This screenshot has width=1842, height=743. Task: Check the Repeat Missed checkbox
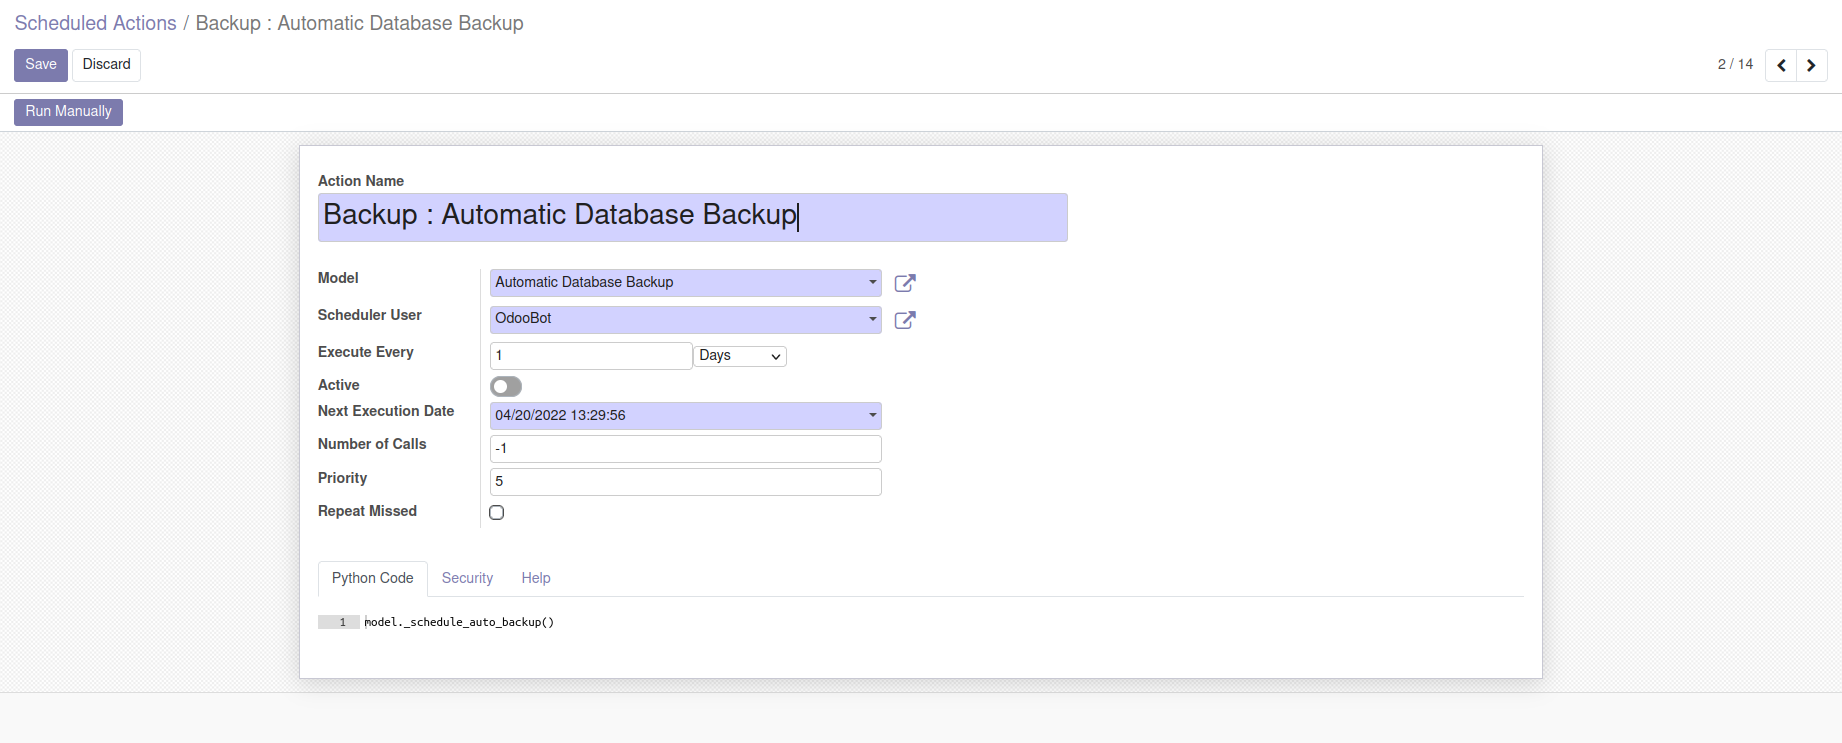point(497,512)
